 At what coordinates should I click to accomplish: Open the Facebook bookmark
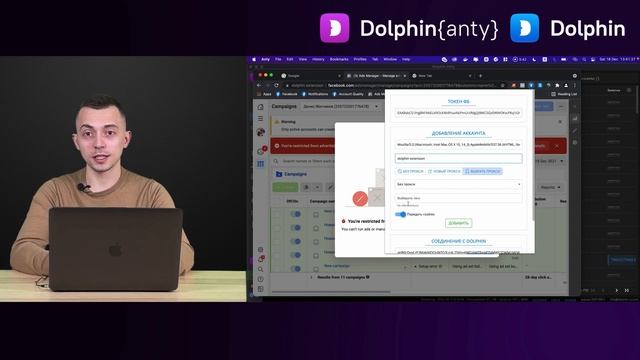[x=287, y=94]
